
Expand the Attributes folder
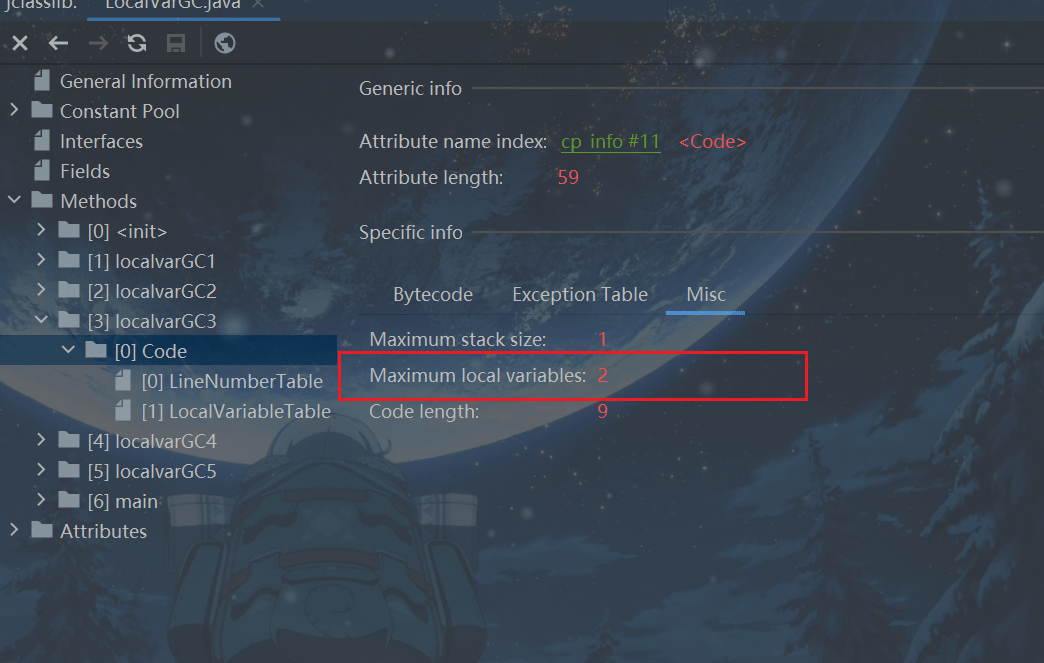tap(14, 530)
